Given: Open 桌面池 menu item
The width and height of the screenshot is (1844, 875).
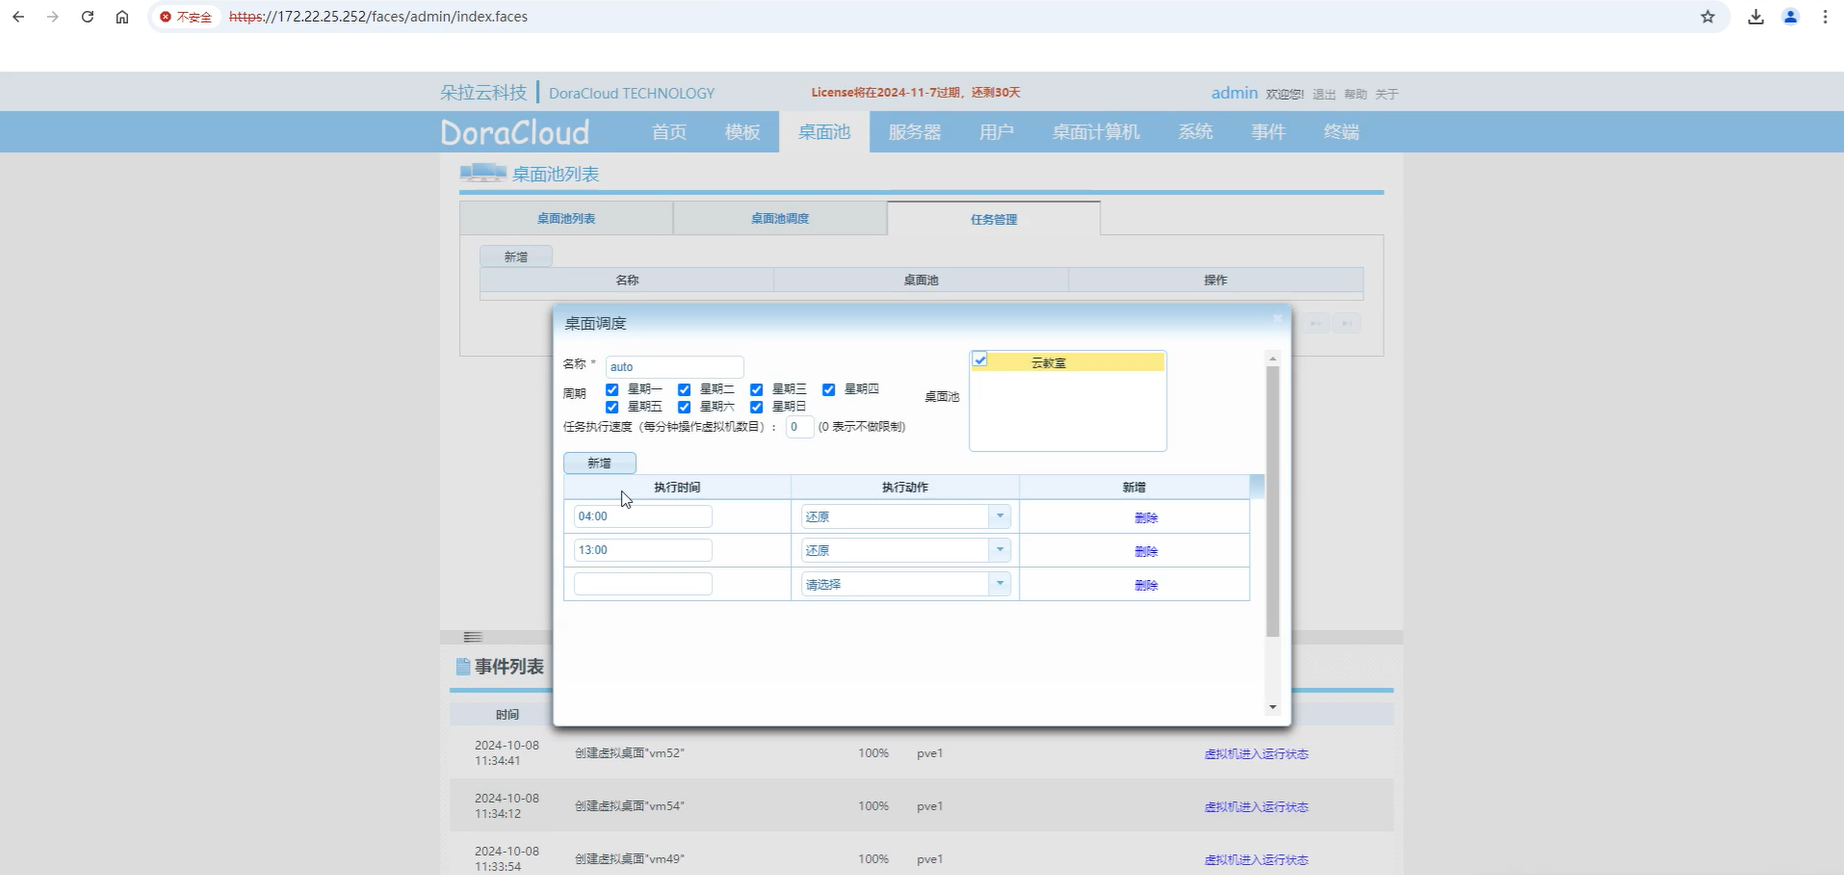Looking at the screenshot, I should point(824,132).
